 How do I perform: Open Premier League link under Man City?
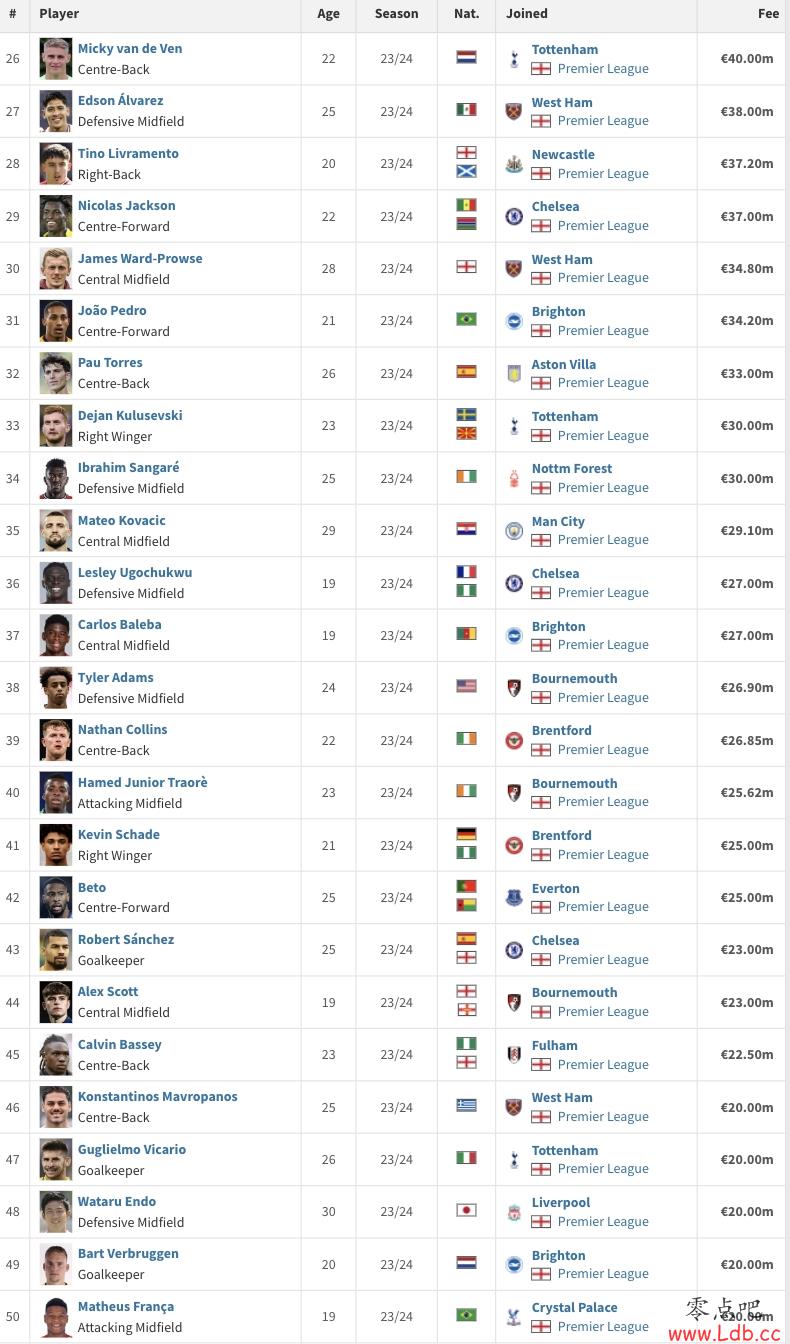tap(603, 540)
